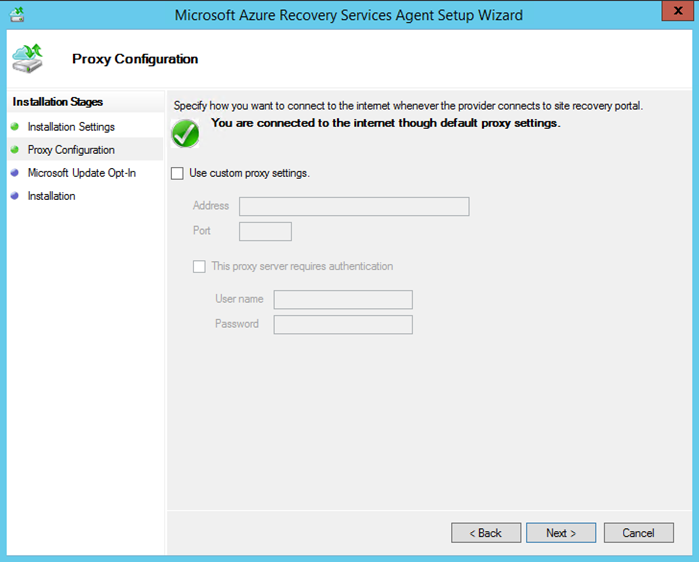Select Microsoft Update Opt-In stage
699x562 pixels.
pyautogui.click(x=82, y=173)
